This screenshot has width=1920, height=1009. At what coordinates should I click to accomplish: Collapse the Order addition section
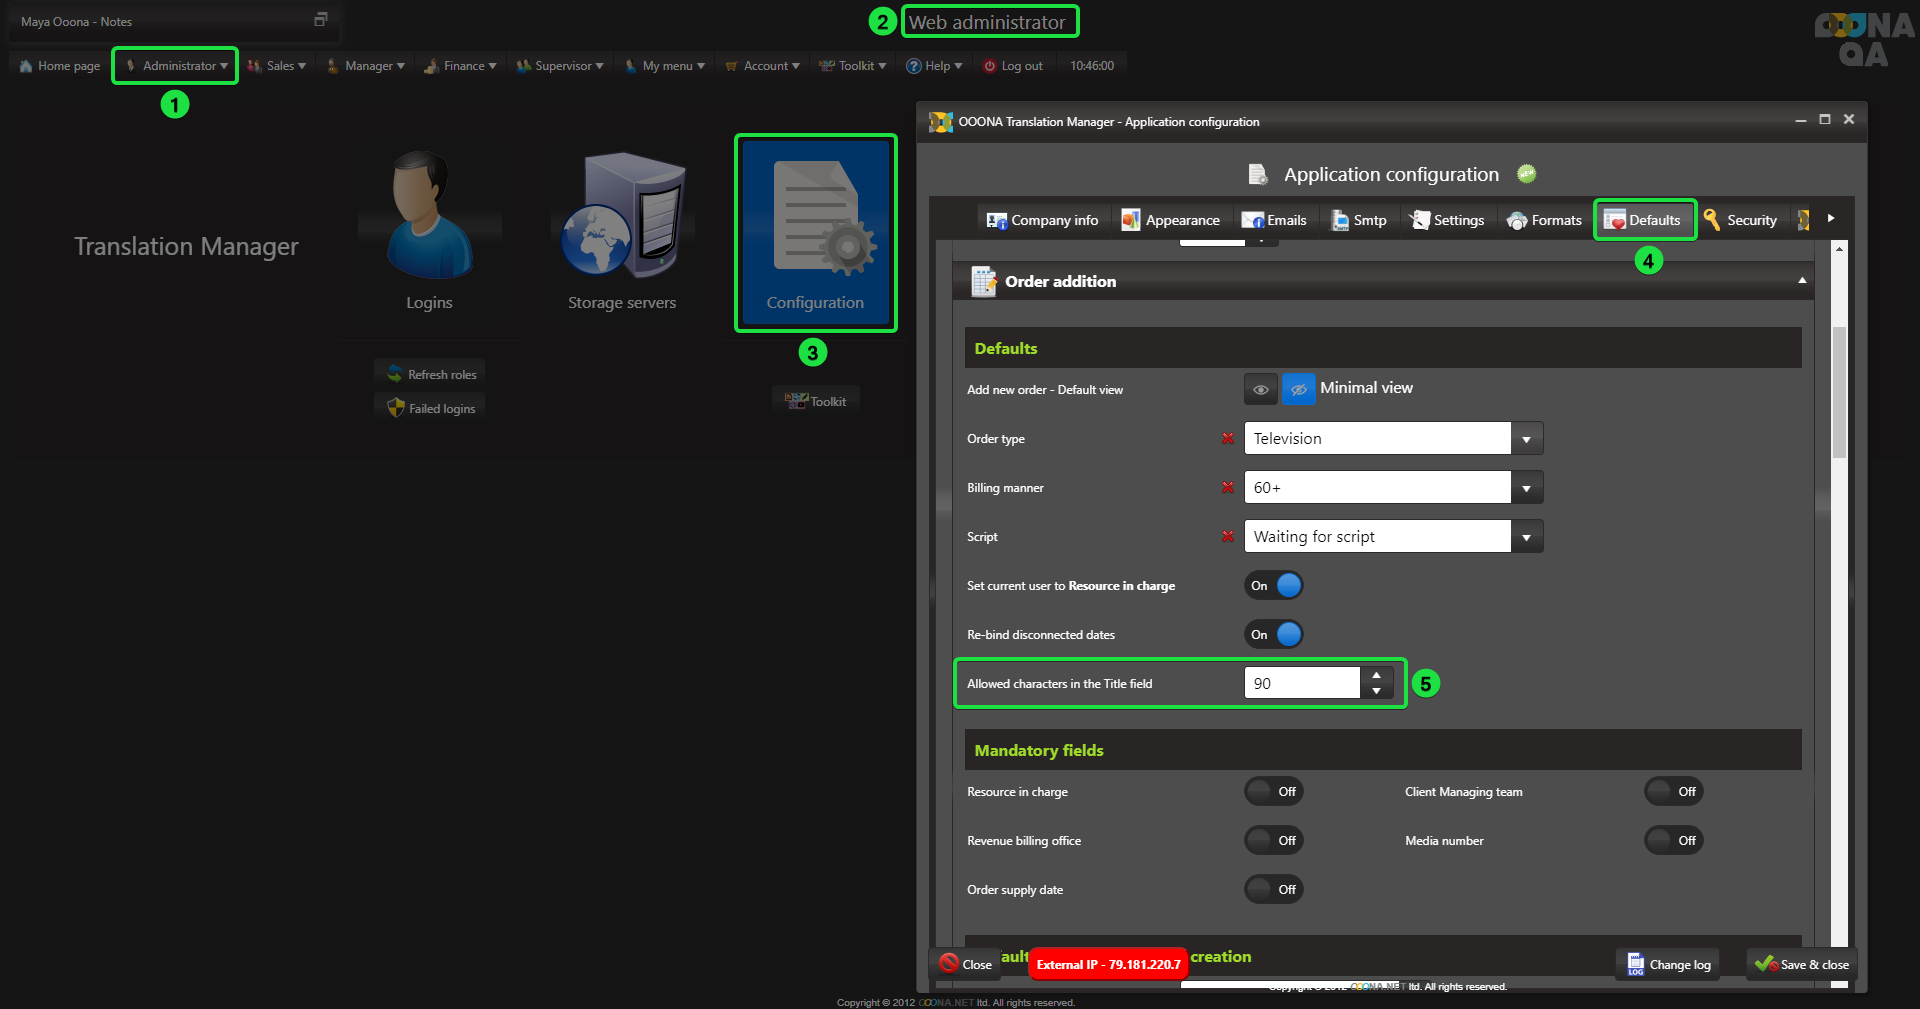pyautogui.click(x=1802, y=281)
